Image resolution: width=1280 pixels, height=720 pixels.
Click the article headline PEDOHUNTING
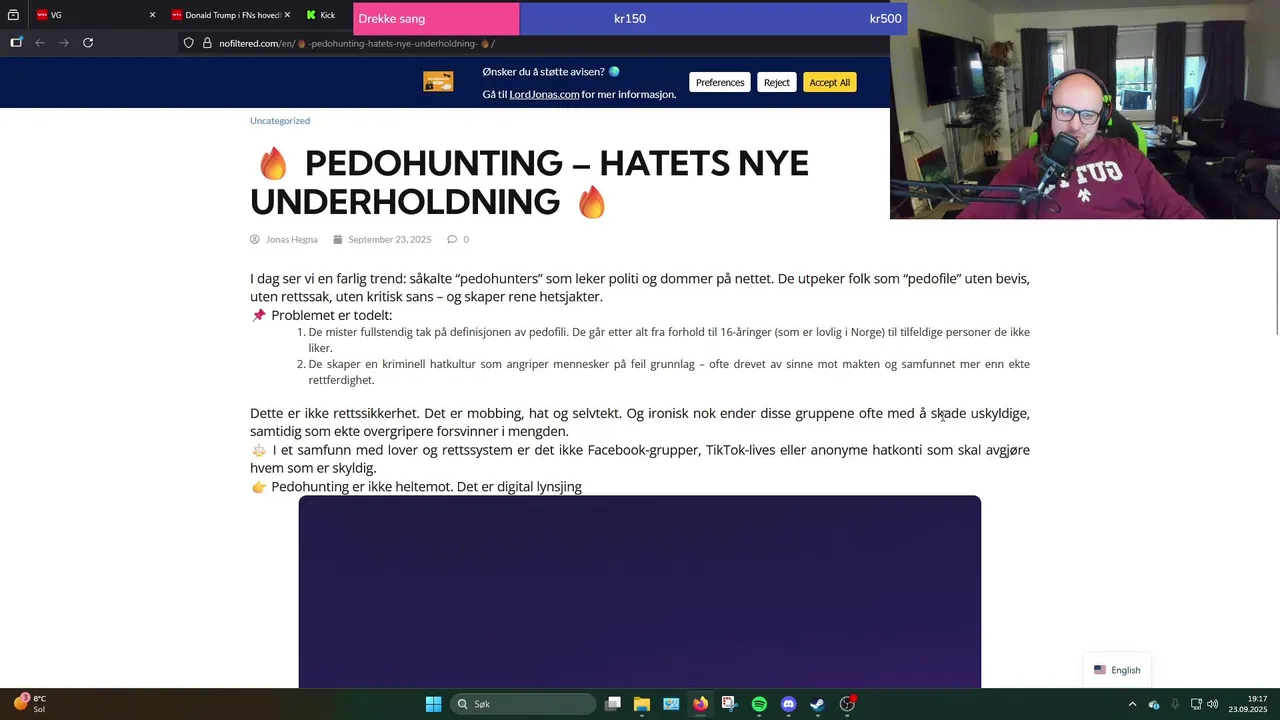(x=530, y=182)
